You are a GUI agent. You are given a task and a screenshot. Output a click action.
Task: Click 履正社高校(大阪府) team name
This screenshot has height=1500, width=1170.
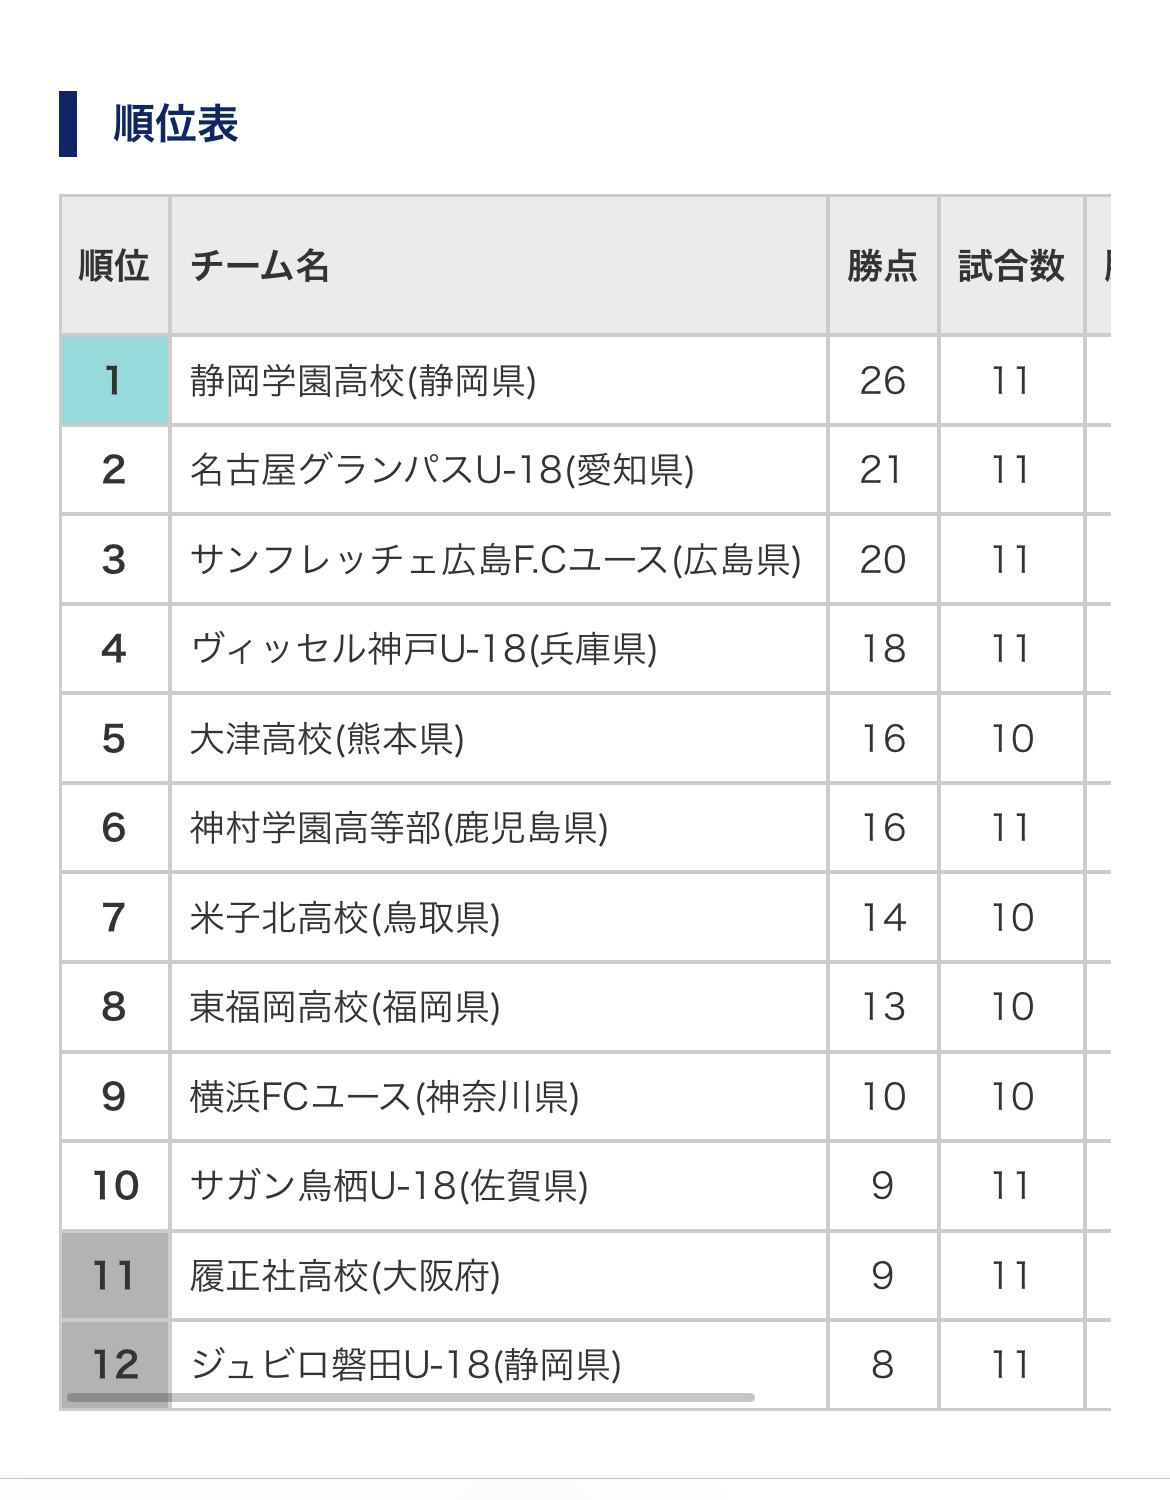[345, 1276]
